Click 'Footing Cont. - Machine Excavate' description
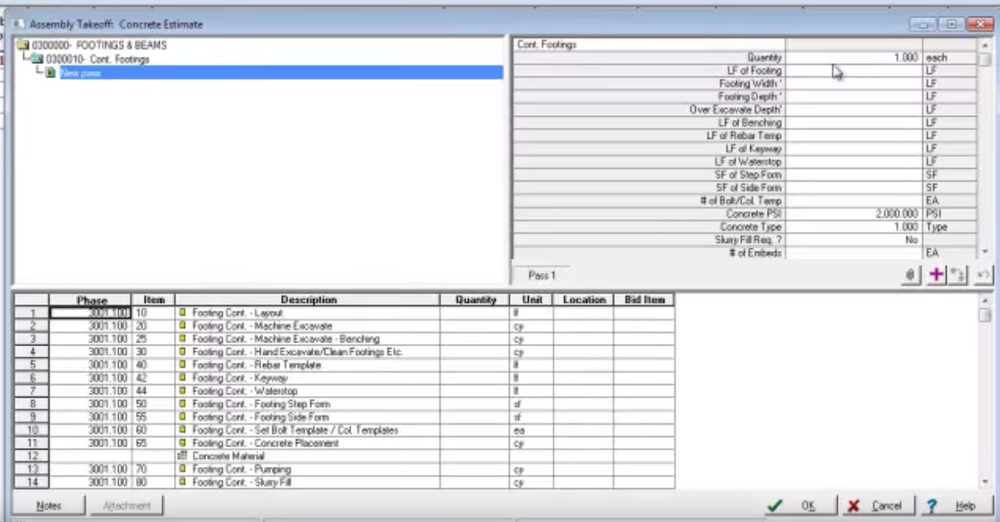The width and height of the screenshot is (1000, 522). pos(262,326)
